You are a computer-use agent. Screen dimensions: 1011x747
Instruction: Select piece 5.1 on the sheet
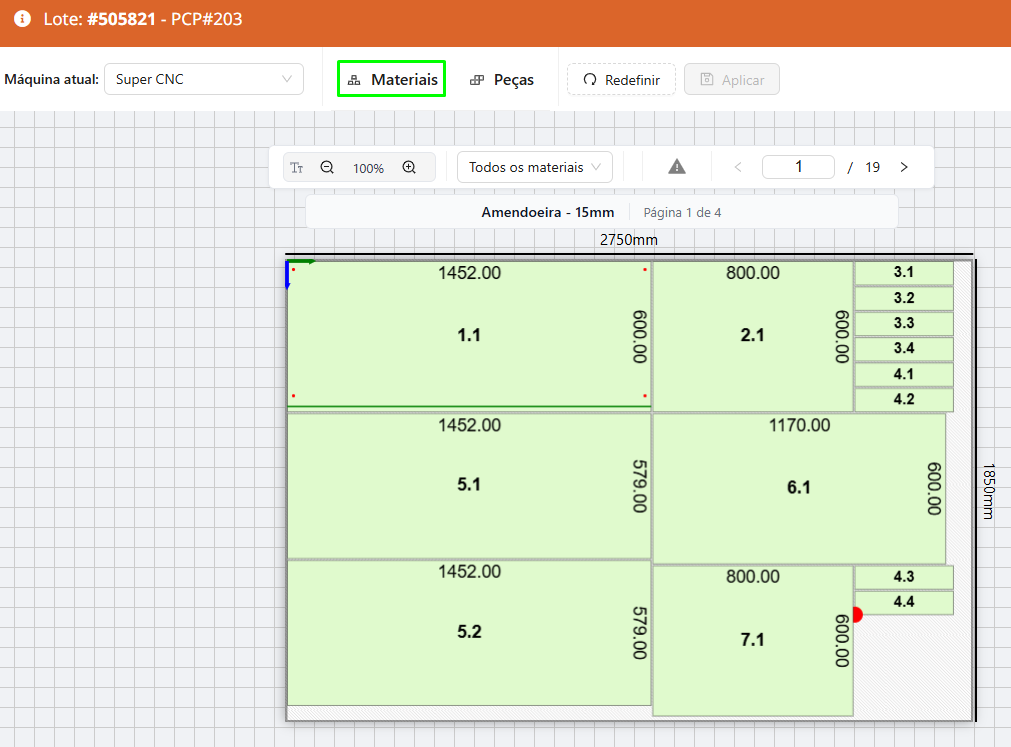[469, 485]
